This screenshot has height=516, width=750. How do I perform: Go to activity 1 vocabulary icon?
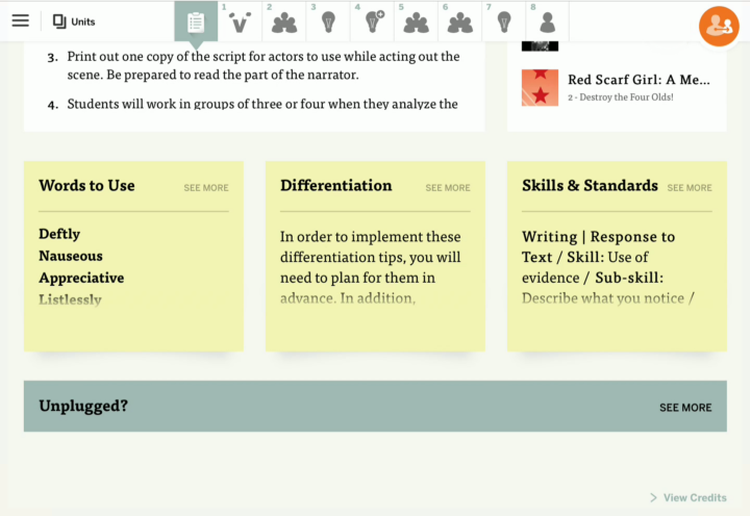(x=240, y=22)
